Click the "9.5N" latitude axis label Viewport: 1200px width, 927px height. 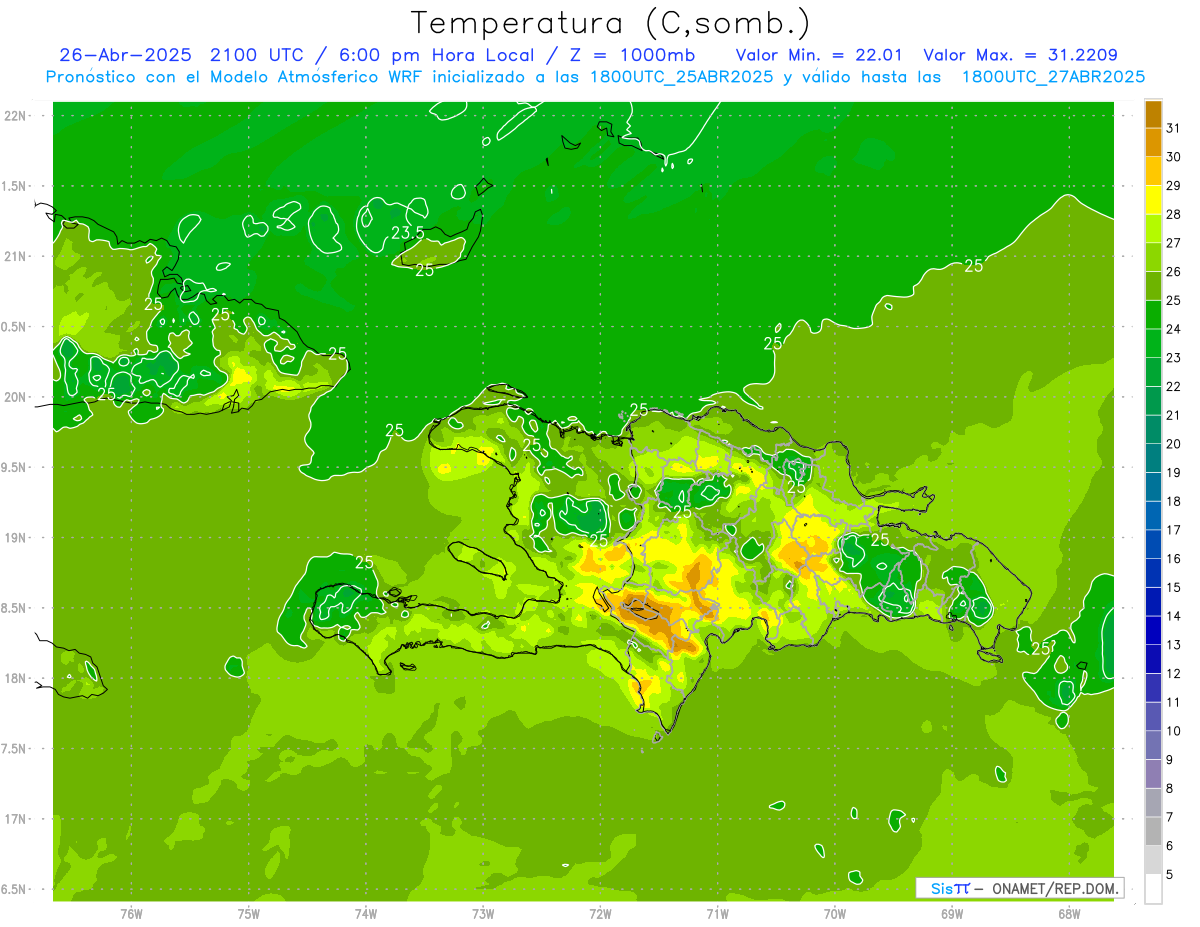point(14,467)
